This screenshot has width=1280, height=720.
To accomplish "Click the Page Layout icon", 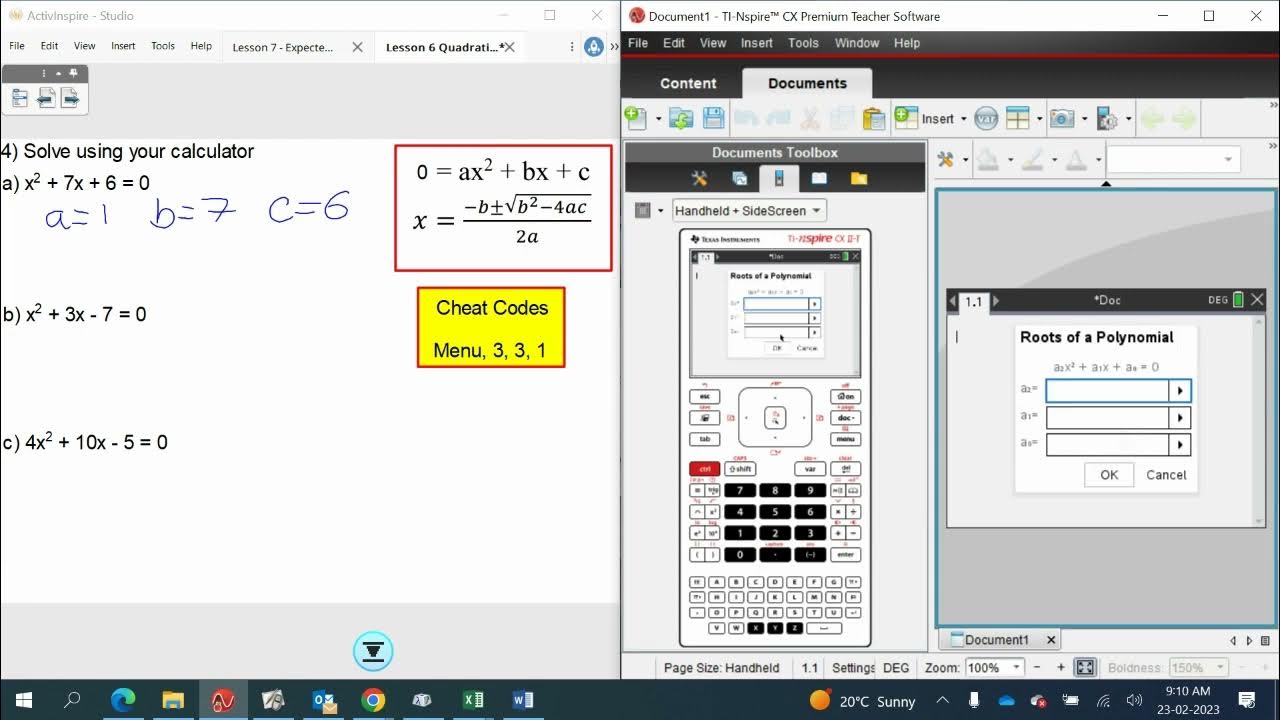I will tap(1017, 118).
